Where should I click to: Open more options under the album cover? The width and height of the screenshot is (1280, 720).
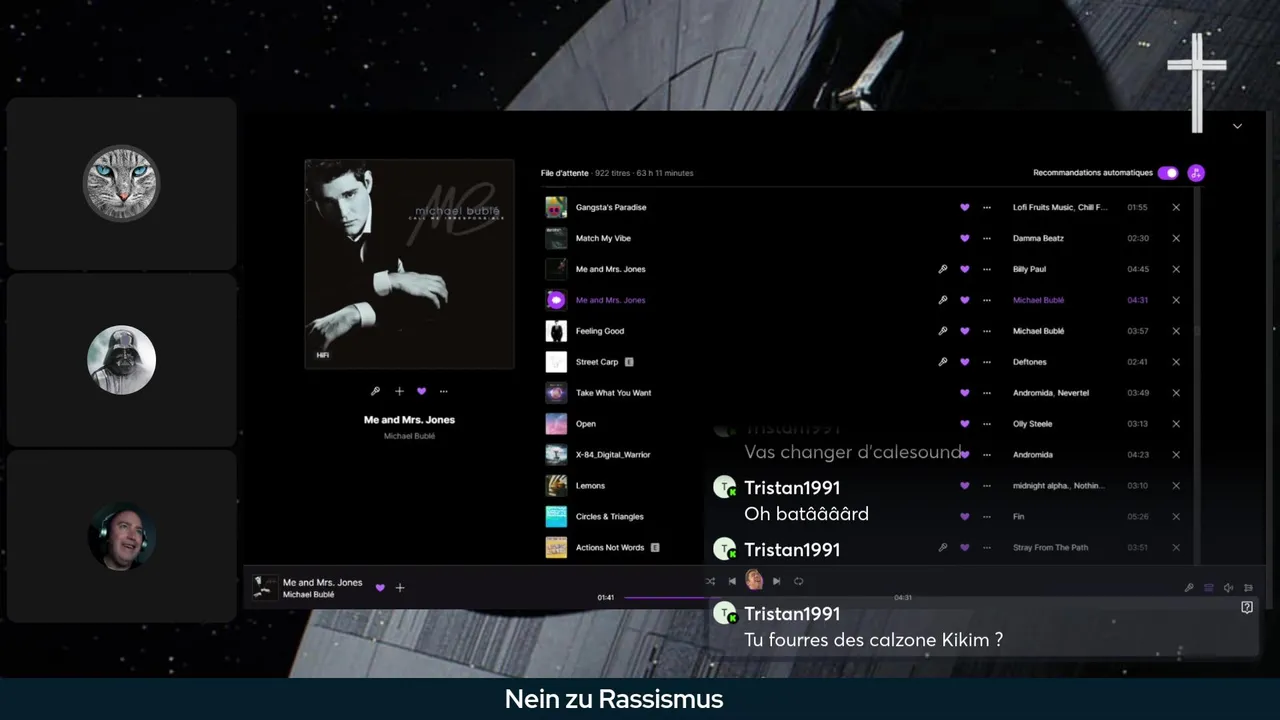point(444,391)
